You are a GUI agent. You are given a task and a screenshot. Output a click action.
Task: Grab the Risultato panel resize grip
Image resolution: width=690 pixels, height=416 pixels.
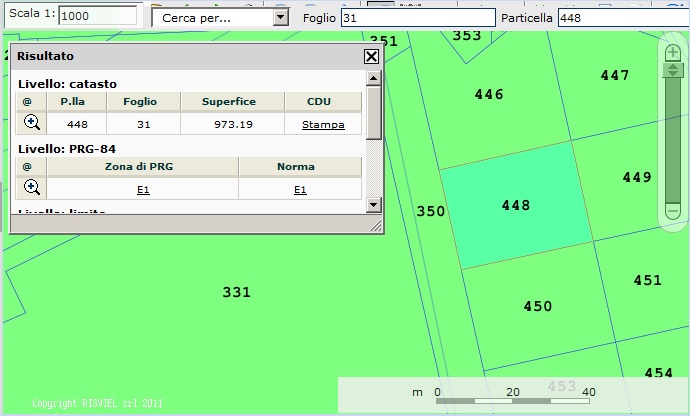[x=376, y=227]
